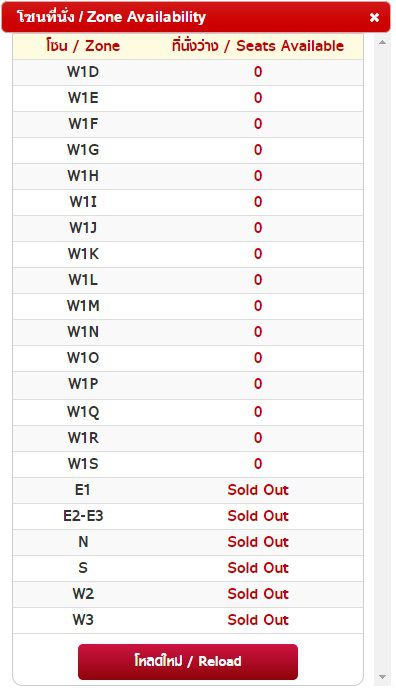Select the W1G zone row
This screenshot has width=396, height=690.
[x=188, y=150]
